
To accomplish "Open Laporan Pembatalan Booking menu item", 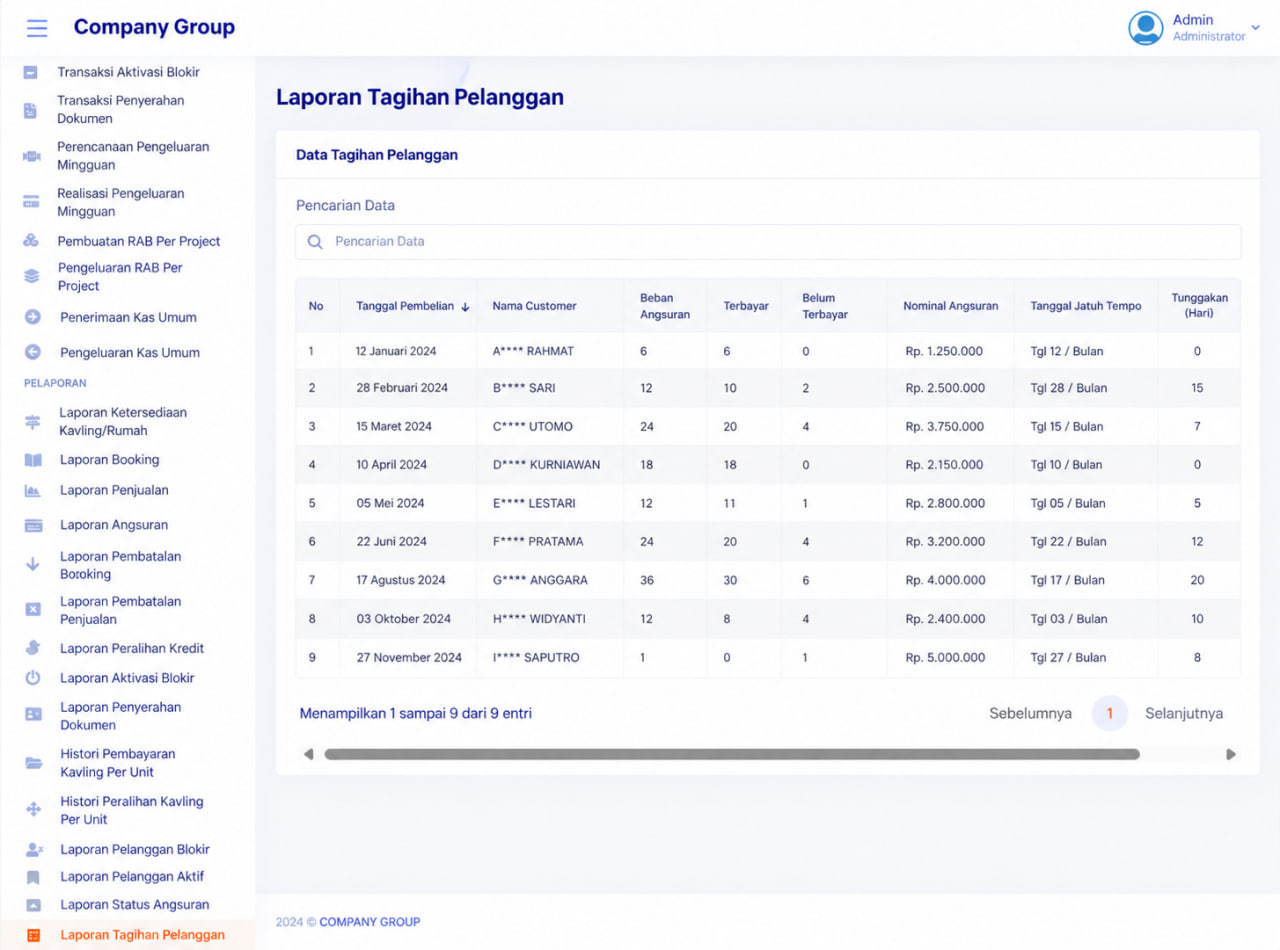I will point(120,565).
